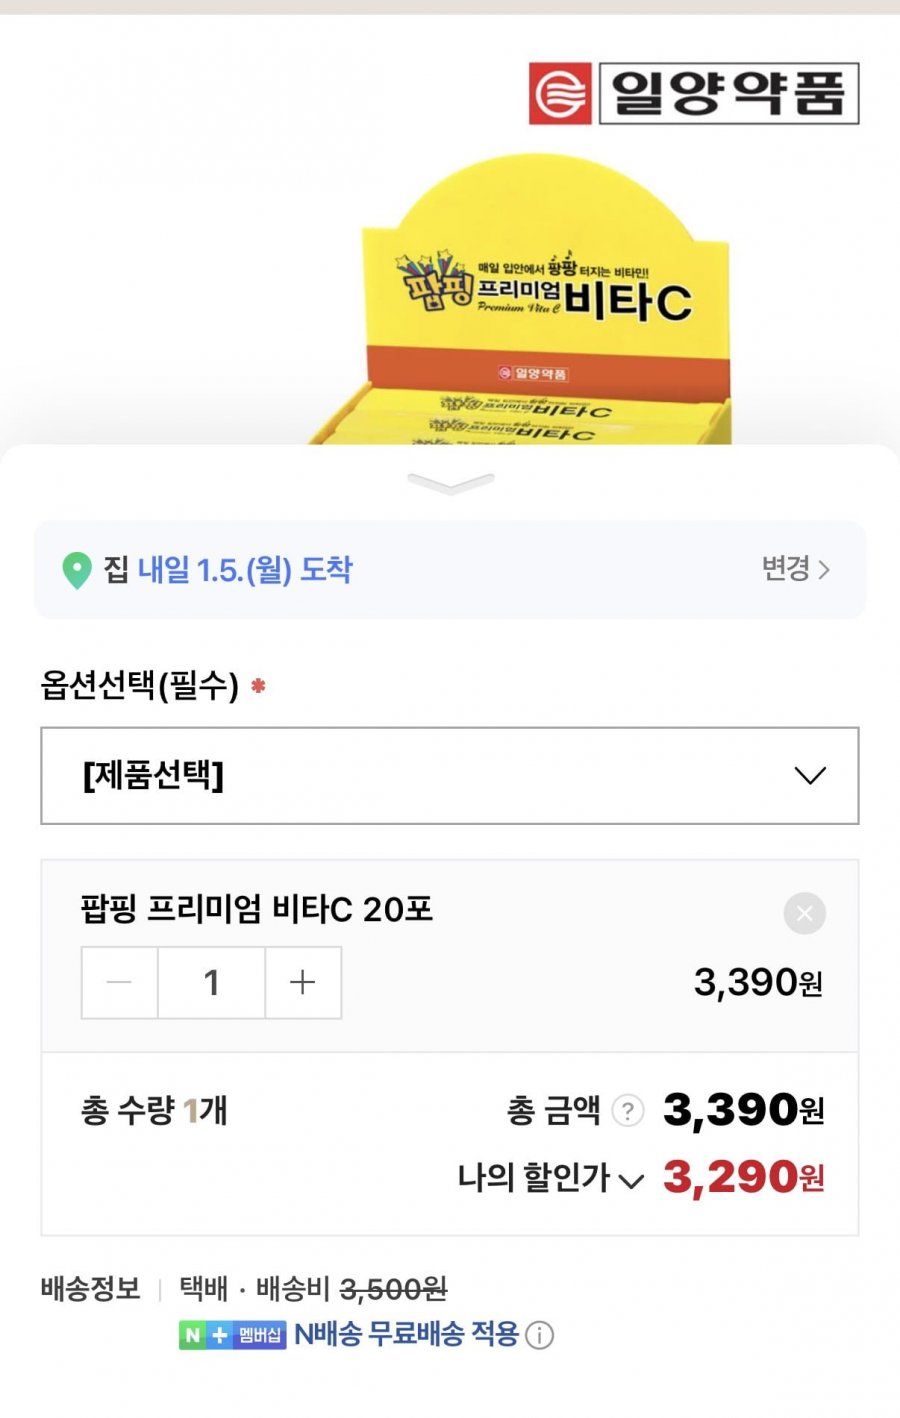The width and height of the screenshot is (900, 1418).
Task: Tap the red 3,290원 discounted price
Action: tap(743, 1178)
